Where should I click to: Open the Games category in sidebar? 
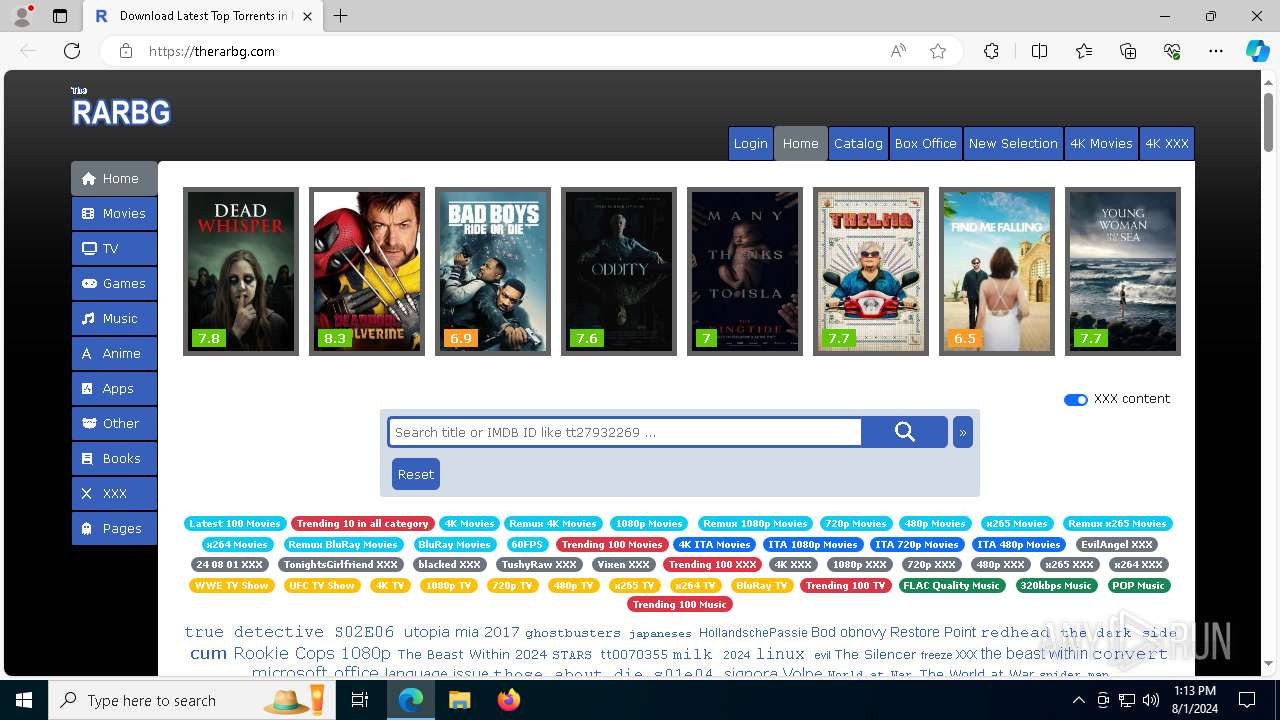114,283
